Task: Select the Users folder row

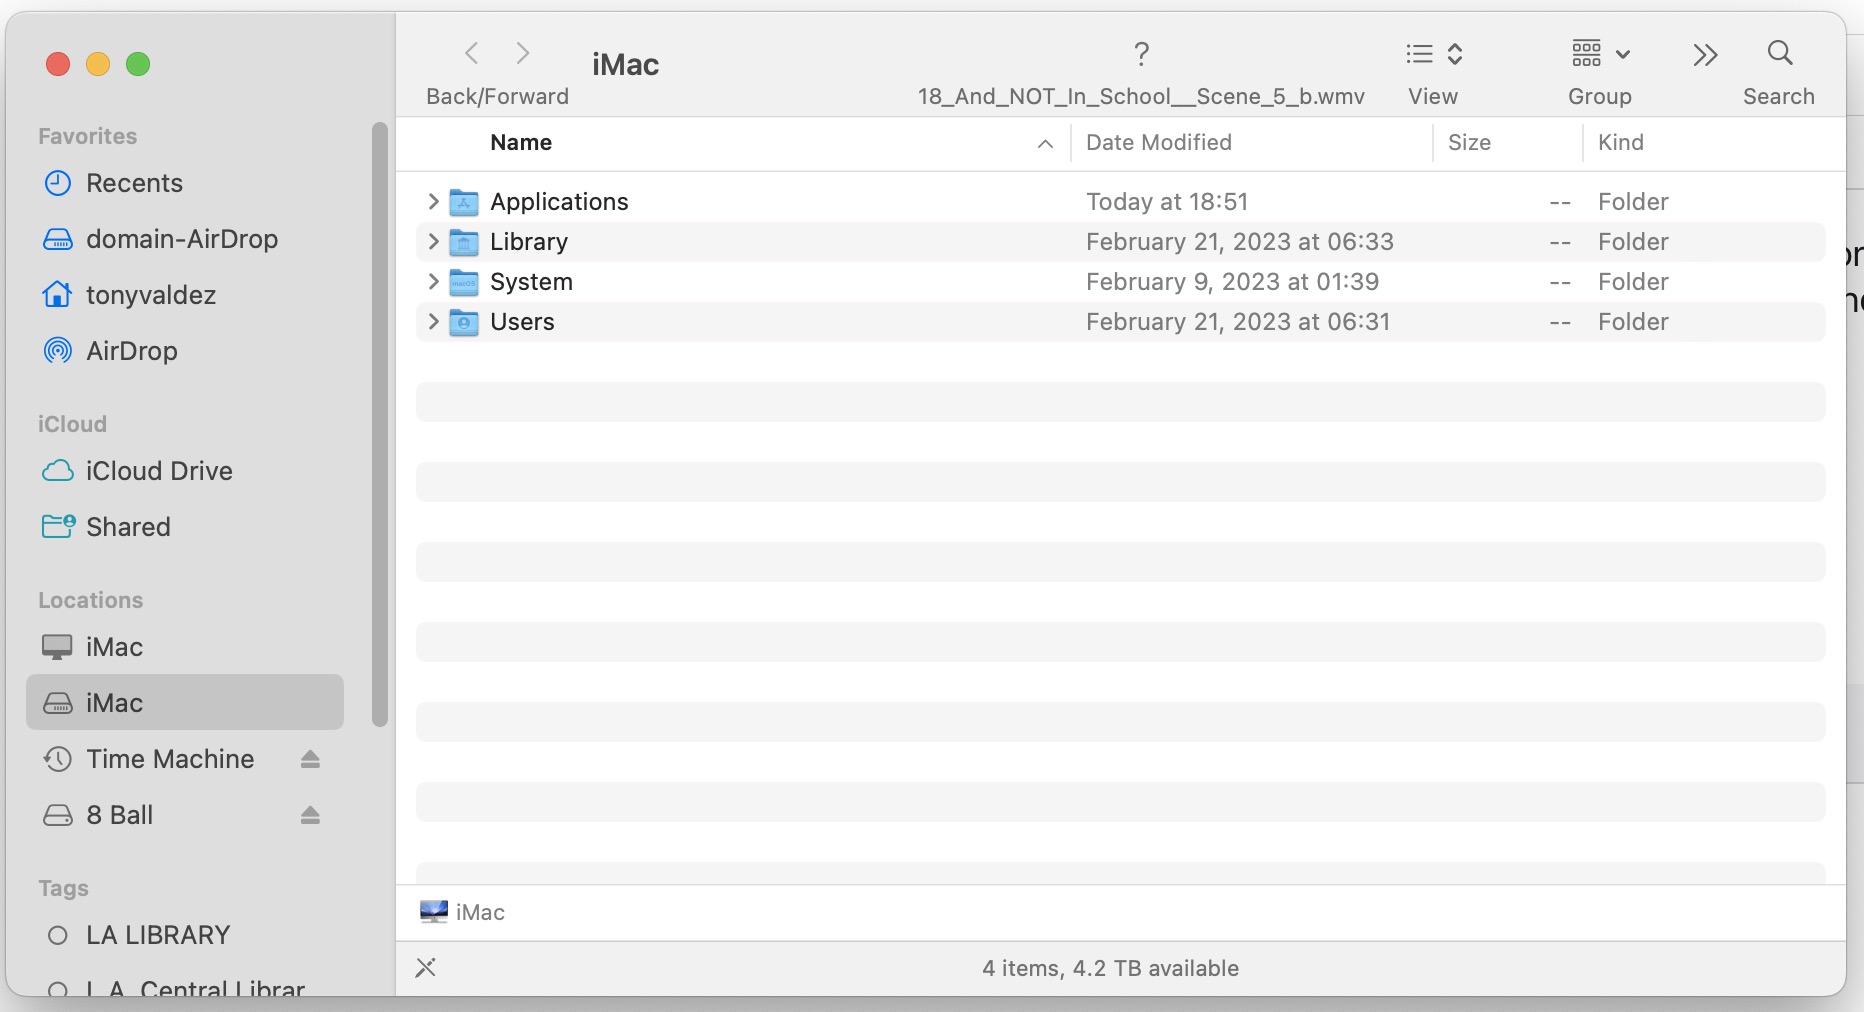Action: (x=1120, y=321)
